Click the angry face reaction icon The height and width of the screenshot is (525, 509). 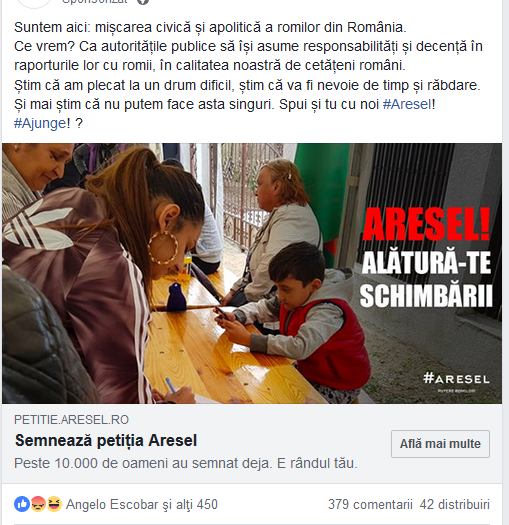click(38, 504)
